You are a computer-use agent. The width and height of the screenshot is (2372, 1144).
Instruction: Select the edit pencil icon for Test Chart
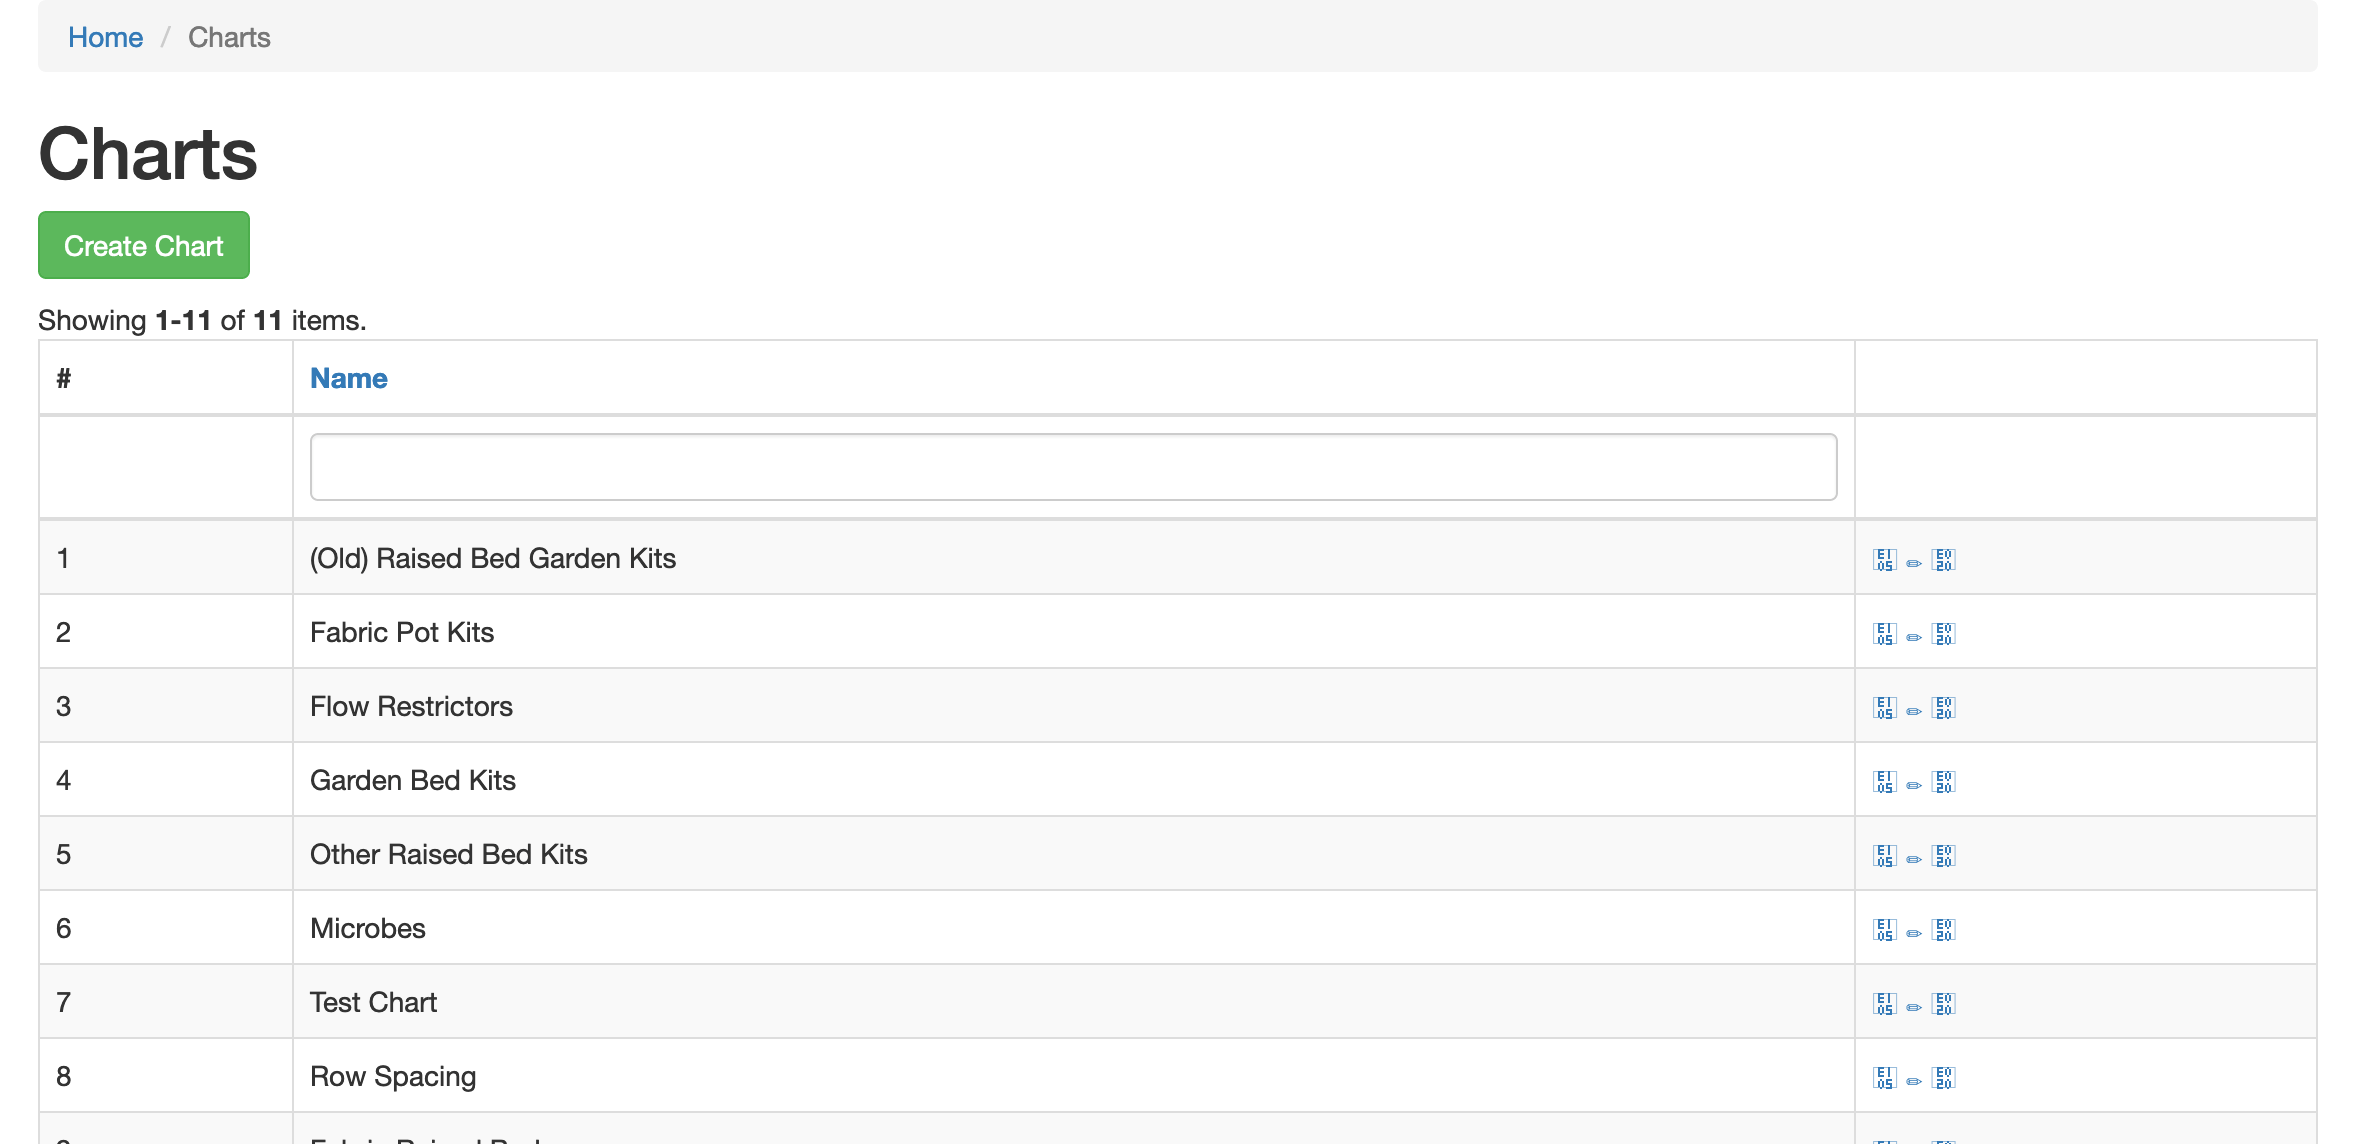1913,1003
